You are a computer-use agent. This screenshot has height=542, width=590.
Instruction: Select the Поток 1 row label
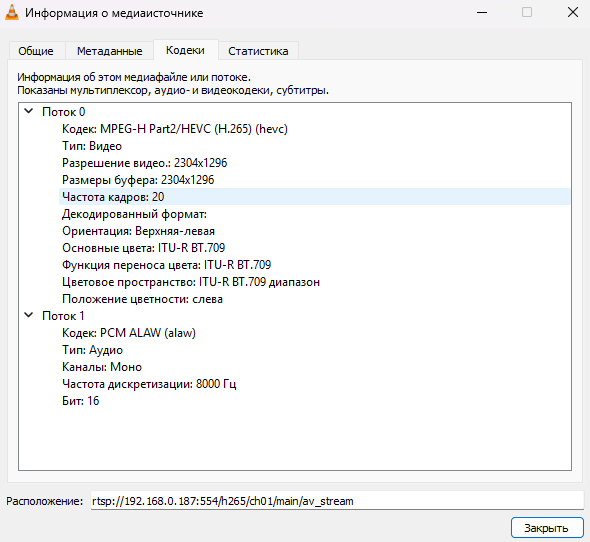(x=63, y=316)
